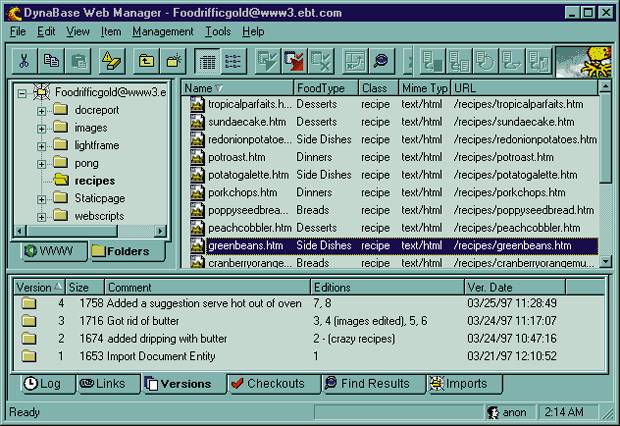The height and width of the screenshot is (426, 620).
Task: Click the Ver. Date column header
Action: tap(515, 287)
